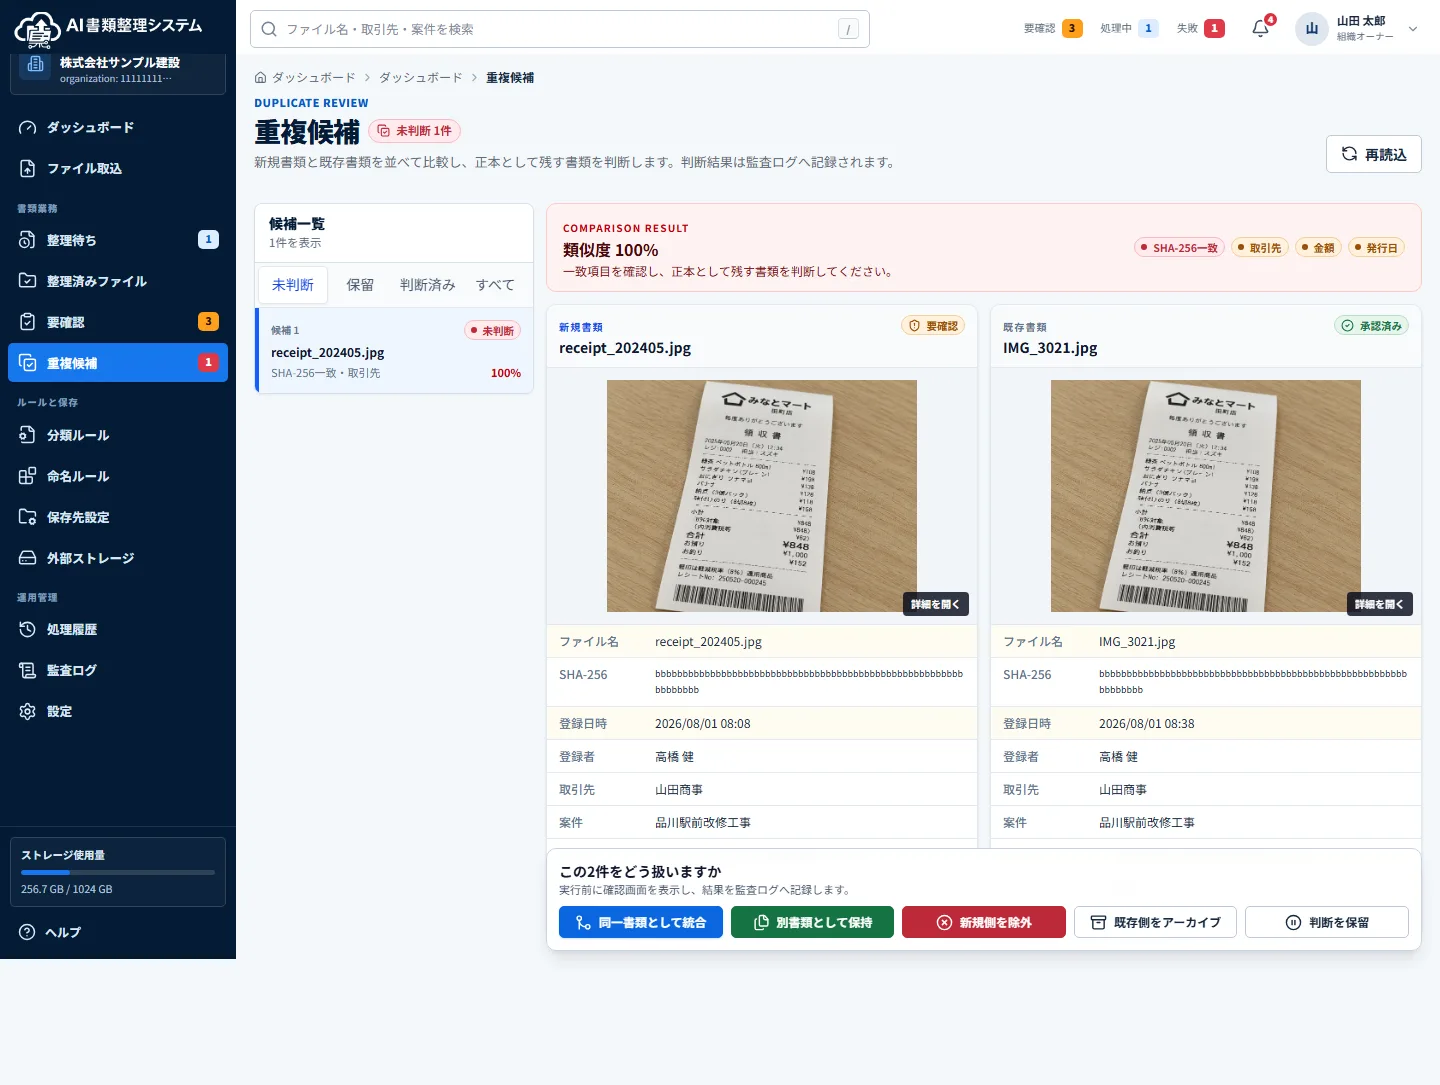
Task: Open 要確認 in the sidebar
Action: pos(118,322)
